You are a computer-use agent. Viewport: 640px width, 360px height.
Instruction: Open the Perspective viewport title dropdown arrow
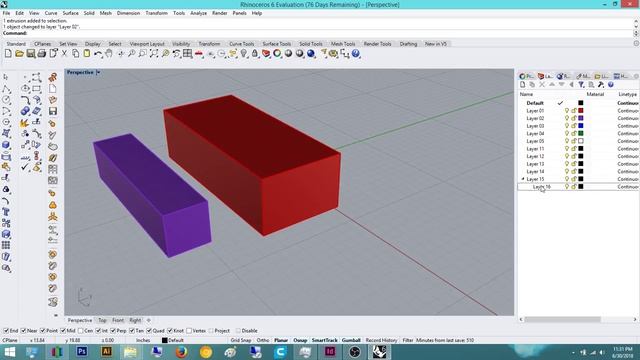pyautogui.click(x=98, y=72)
